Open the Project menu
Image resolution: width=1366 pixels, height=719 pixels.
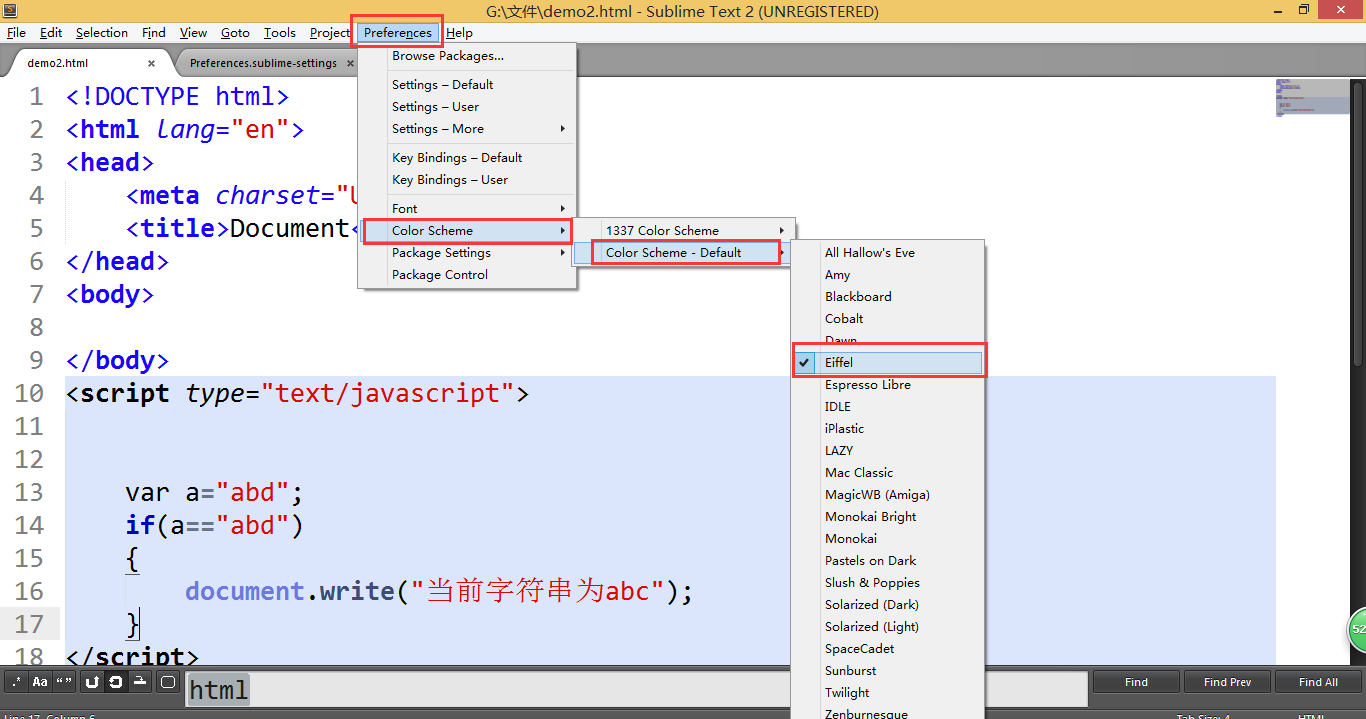330,33
